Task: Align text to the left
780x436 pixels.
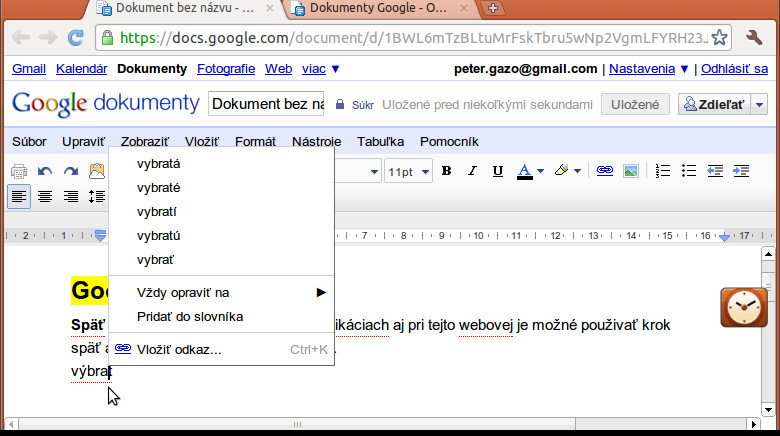Action: [19, 197]
